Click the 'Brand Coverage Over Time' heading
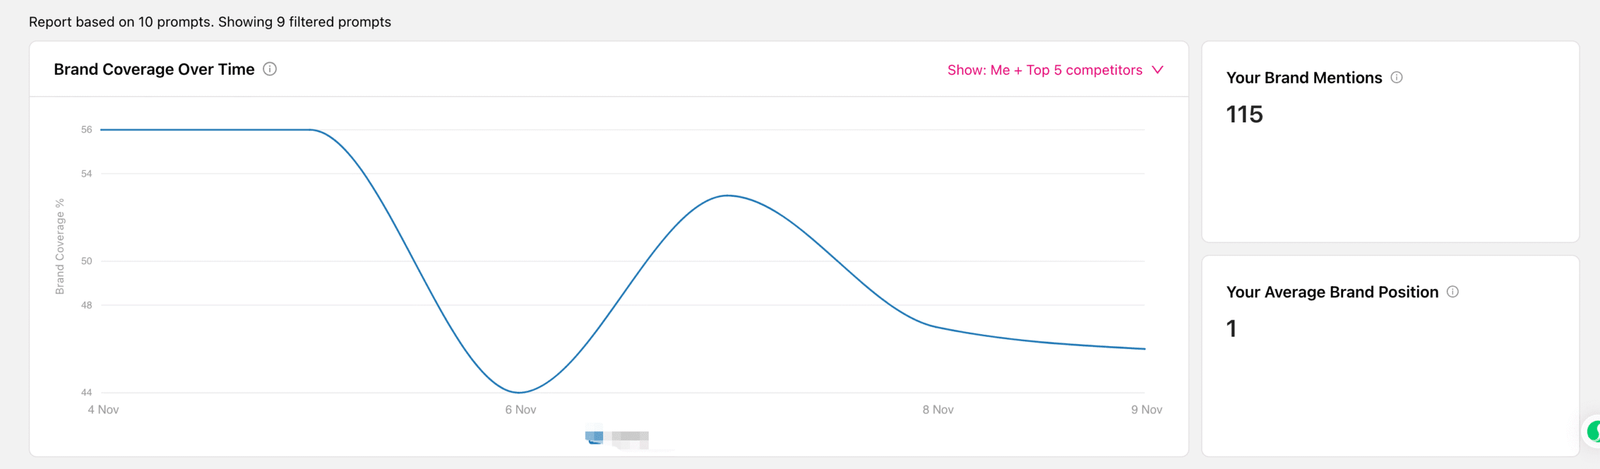1600x469 pixels. (x=154, y=69)
